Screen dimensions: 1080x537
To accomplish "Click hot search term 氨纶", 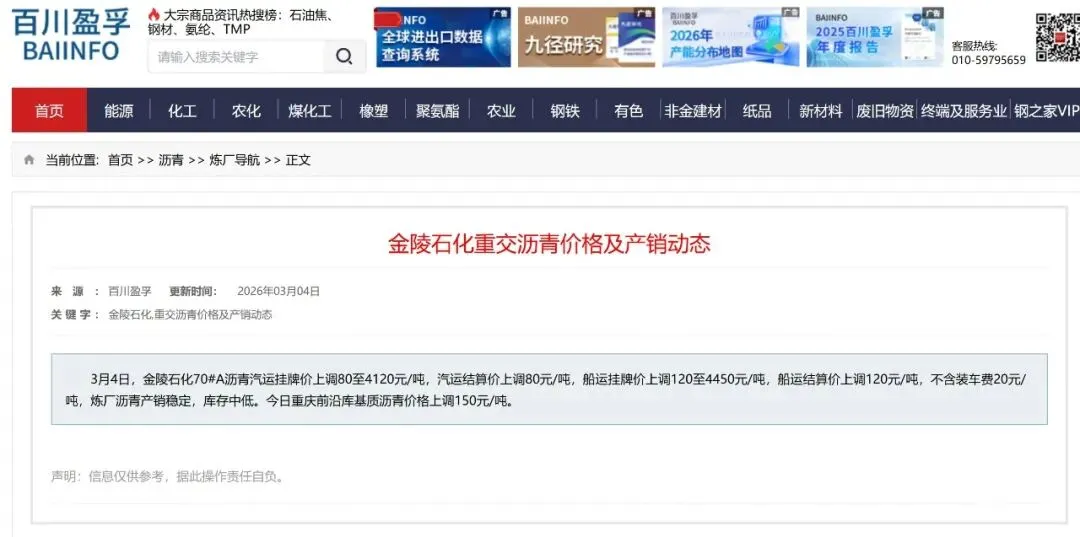I will coord(198,30).
